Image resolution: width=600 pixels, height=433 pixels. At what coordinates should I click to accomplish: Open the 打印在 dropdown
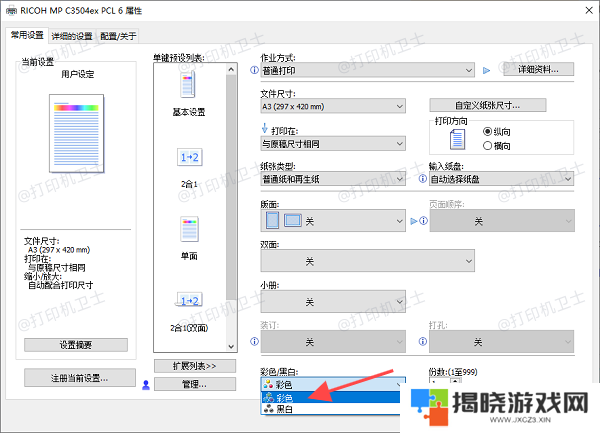[x=333, y=144]
